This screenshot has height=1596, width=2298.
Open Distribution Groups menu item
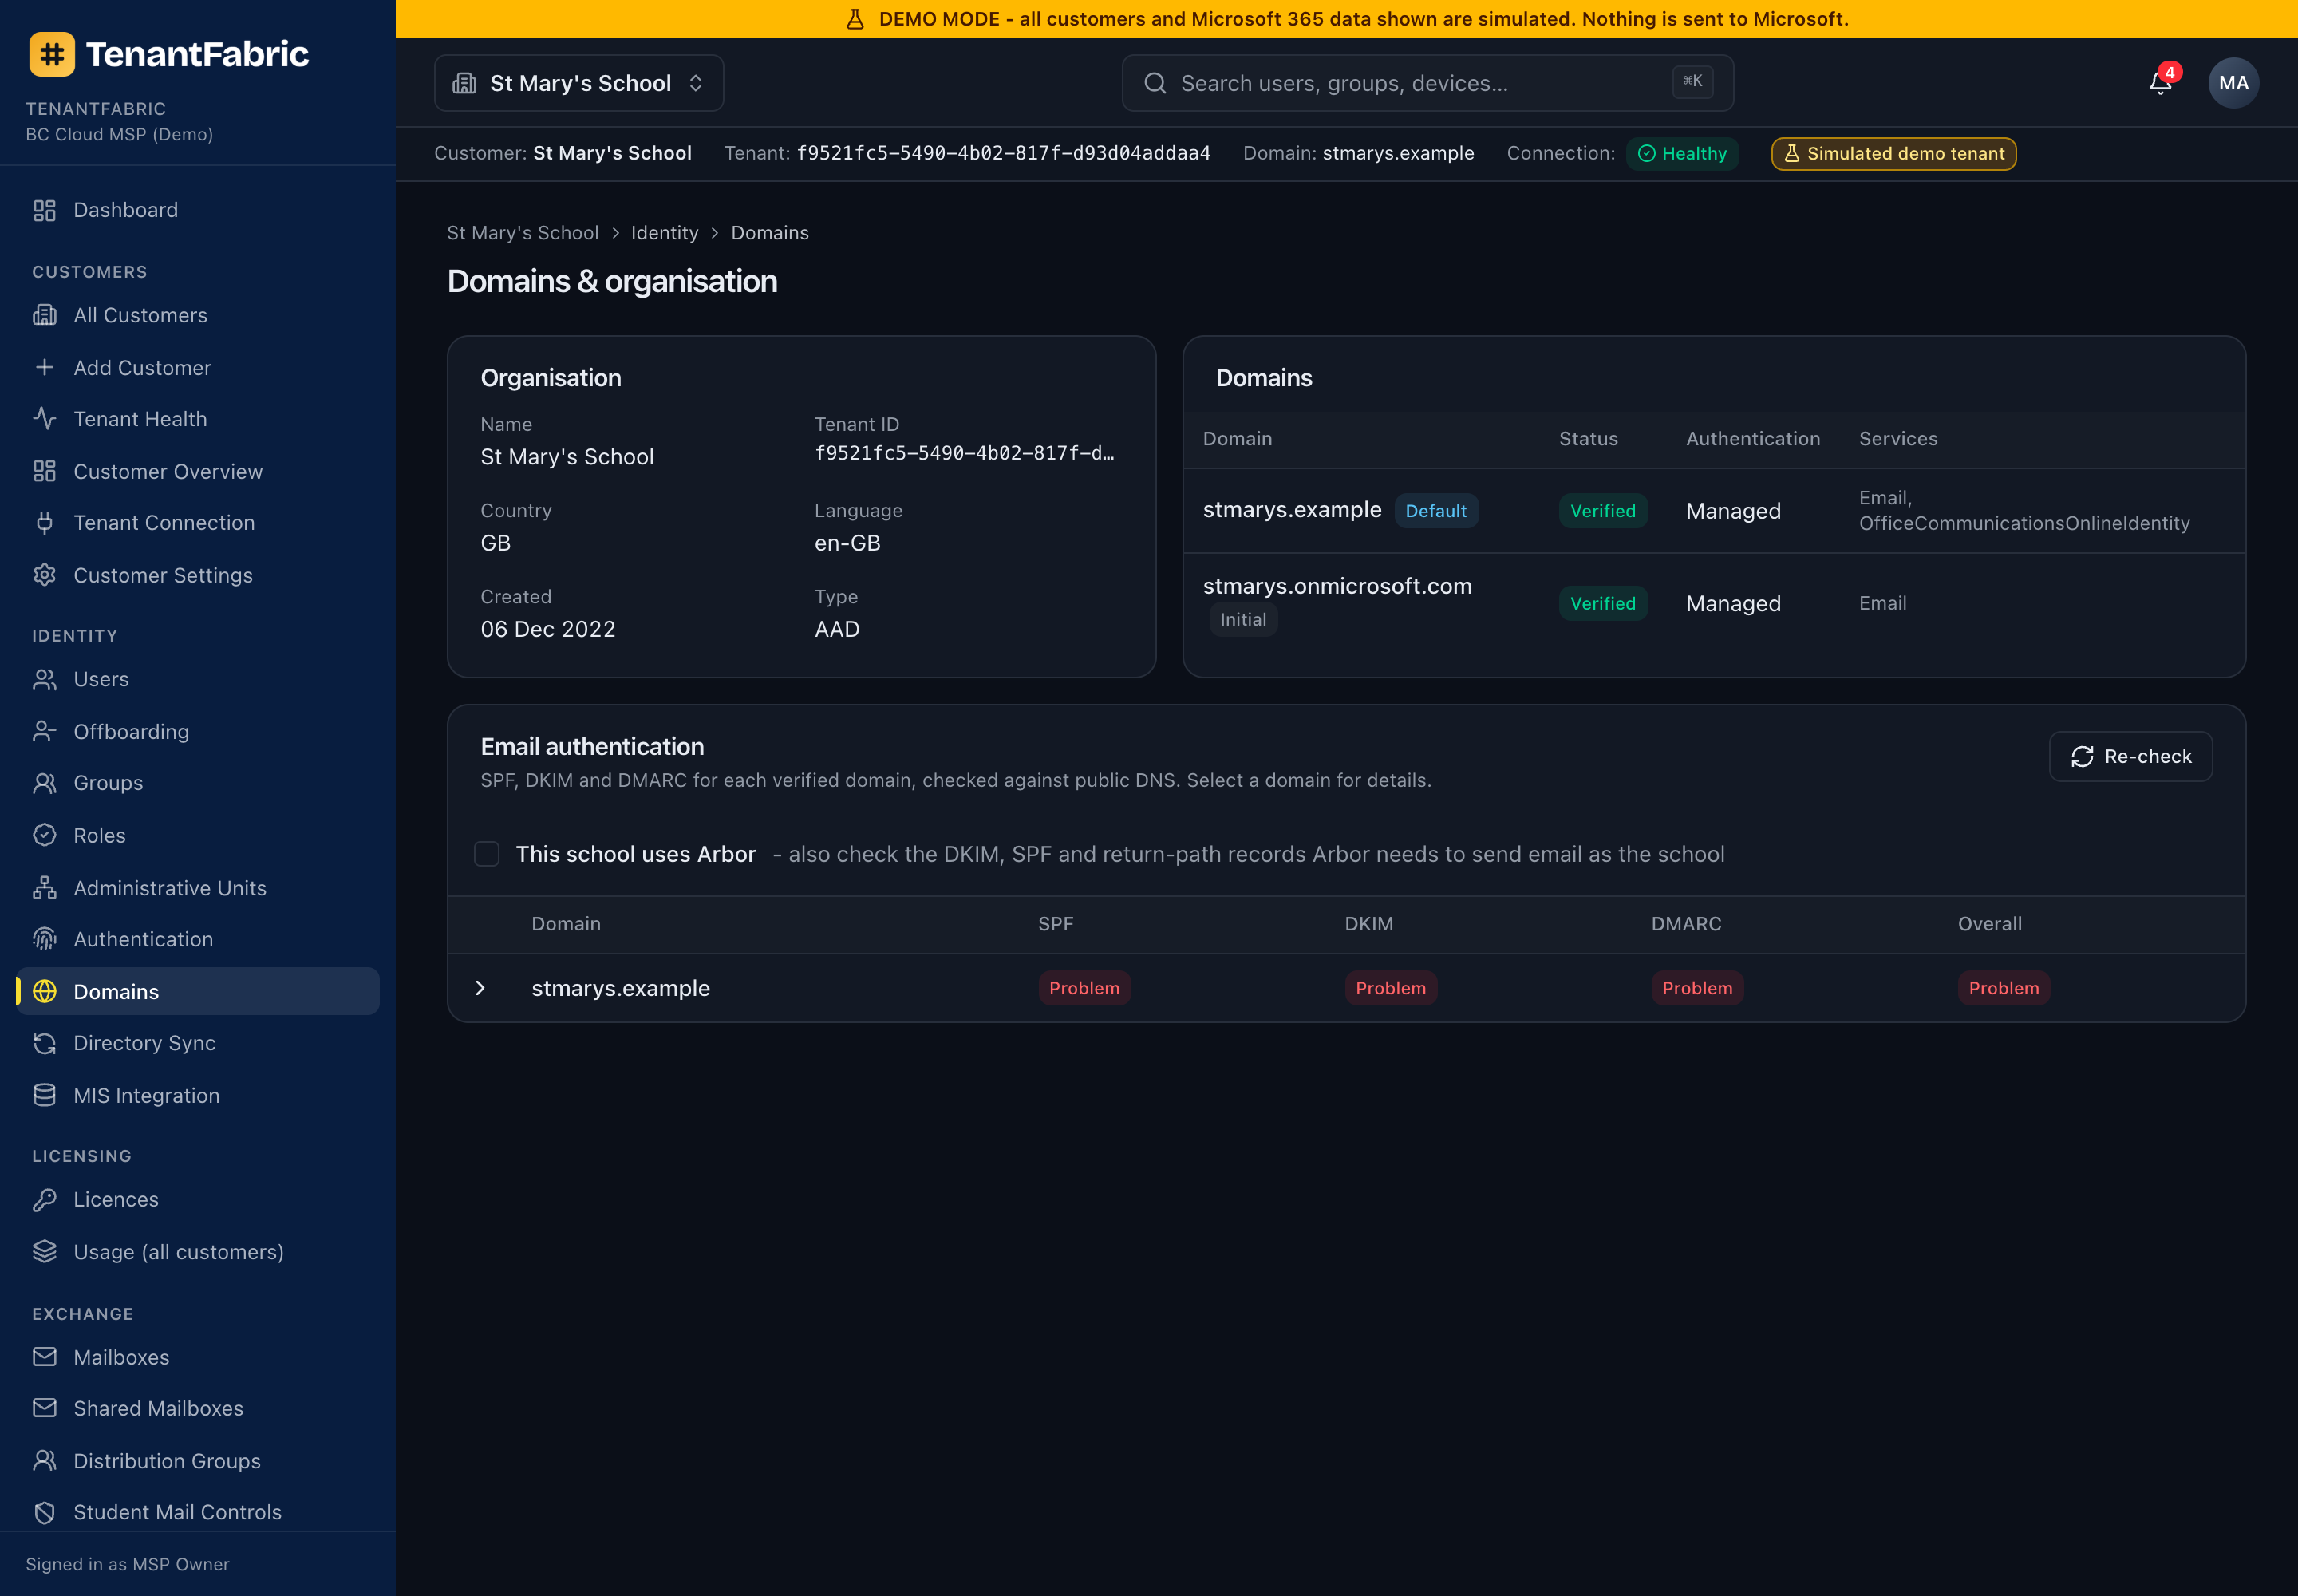coord(198,1461)
